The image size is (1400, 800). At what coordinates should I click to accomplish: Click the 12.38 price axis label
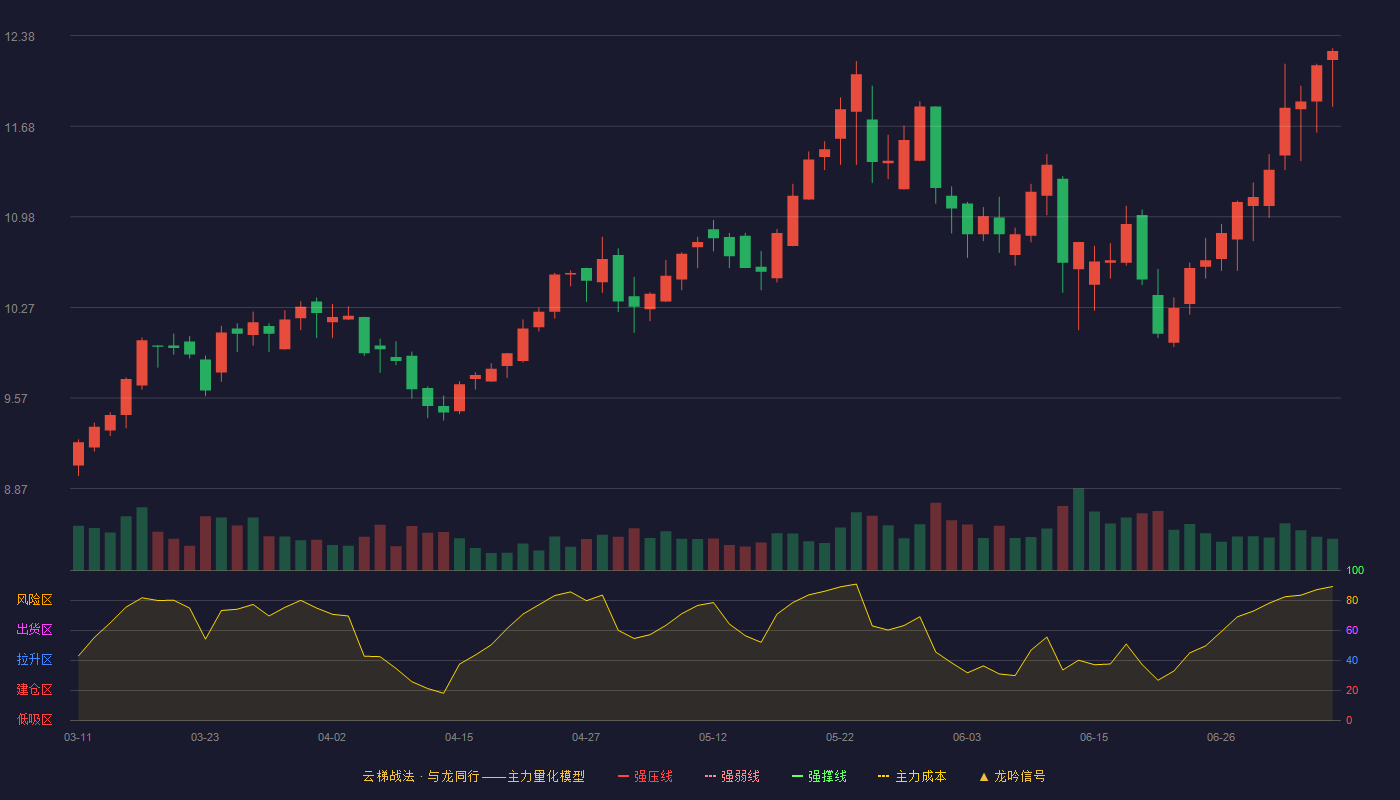[20, 37]
